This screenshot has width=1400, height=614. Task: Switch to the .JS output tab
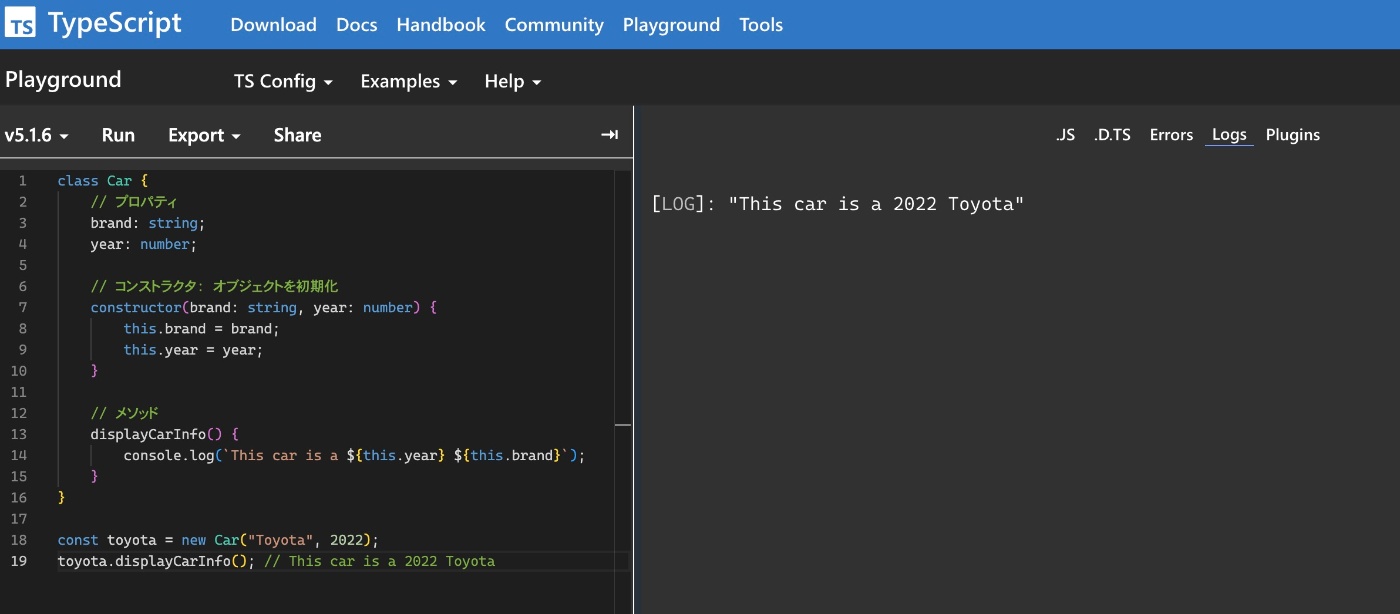tap(1065, 135)
